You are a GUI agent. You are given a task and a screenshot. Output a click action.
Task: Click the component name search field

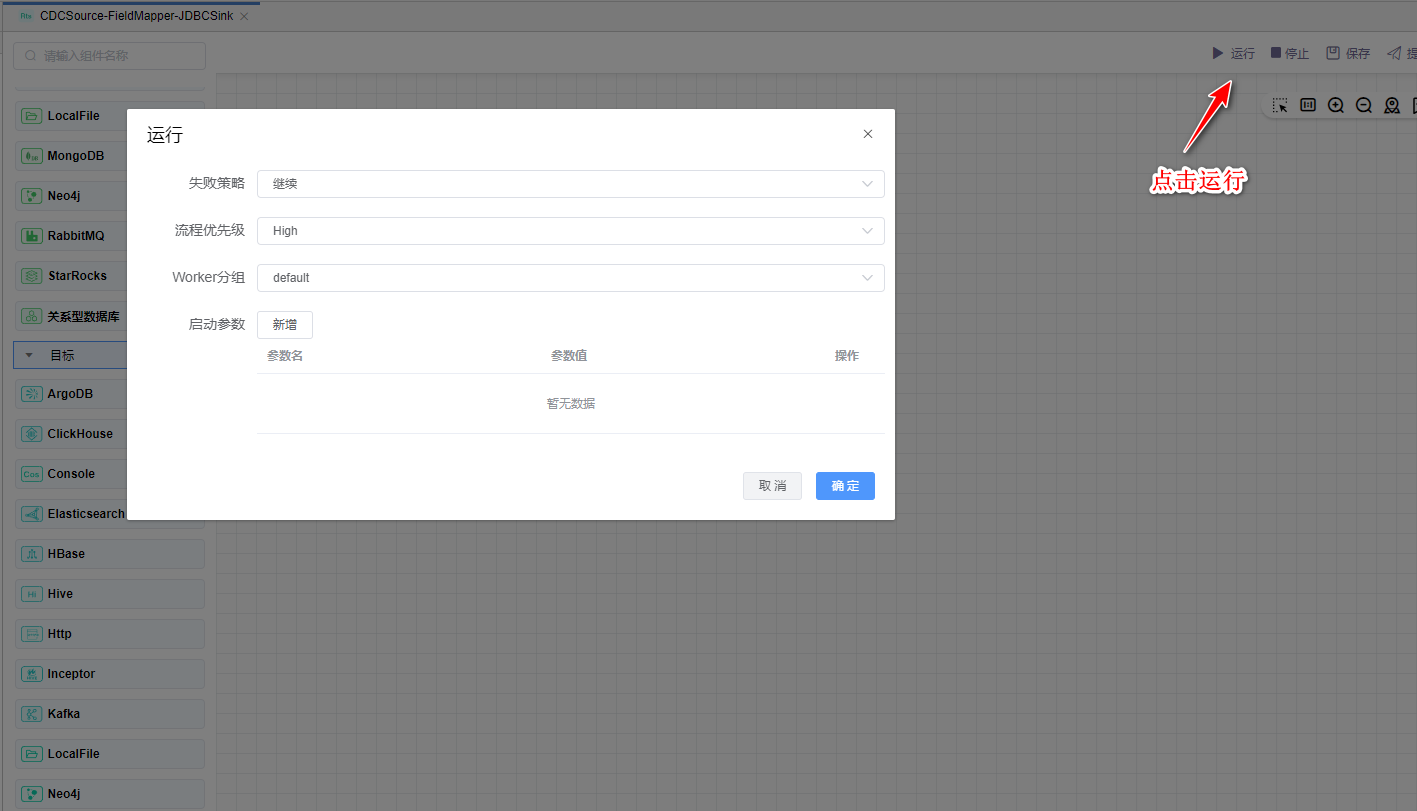[x=110, y=56]
